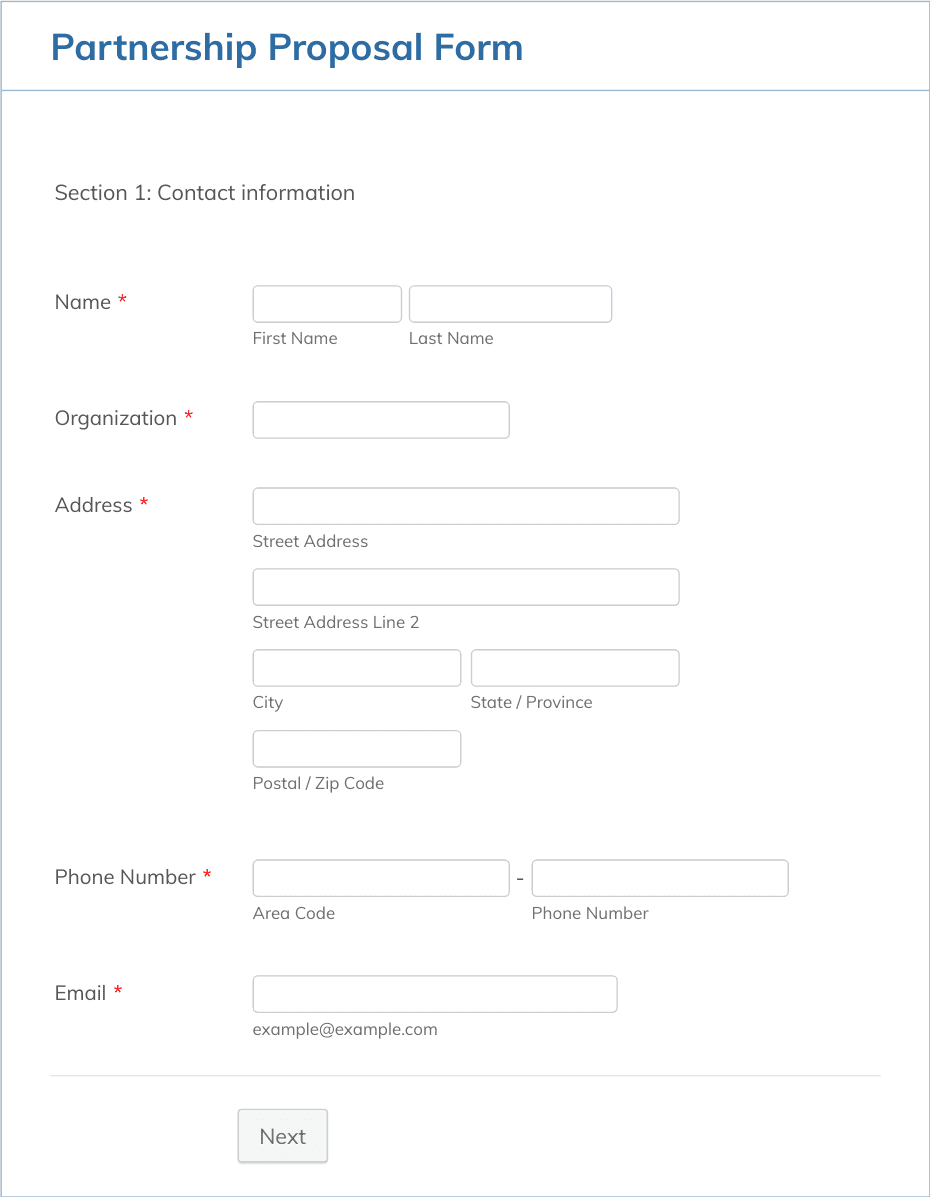Click the Phone Number label on left
Image resolution: width=930 pixels, height=1197 pixels.
pyautogui.click(x=125, y=877)
